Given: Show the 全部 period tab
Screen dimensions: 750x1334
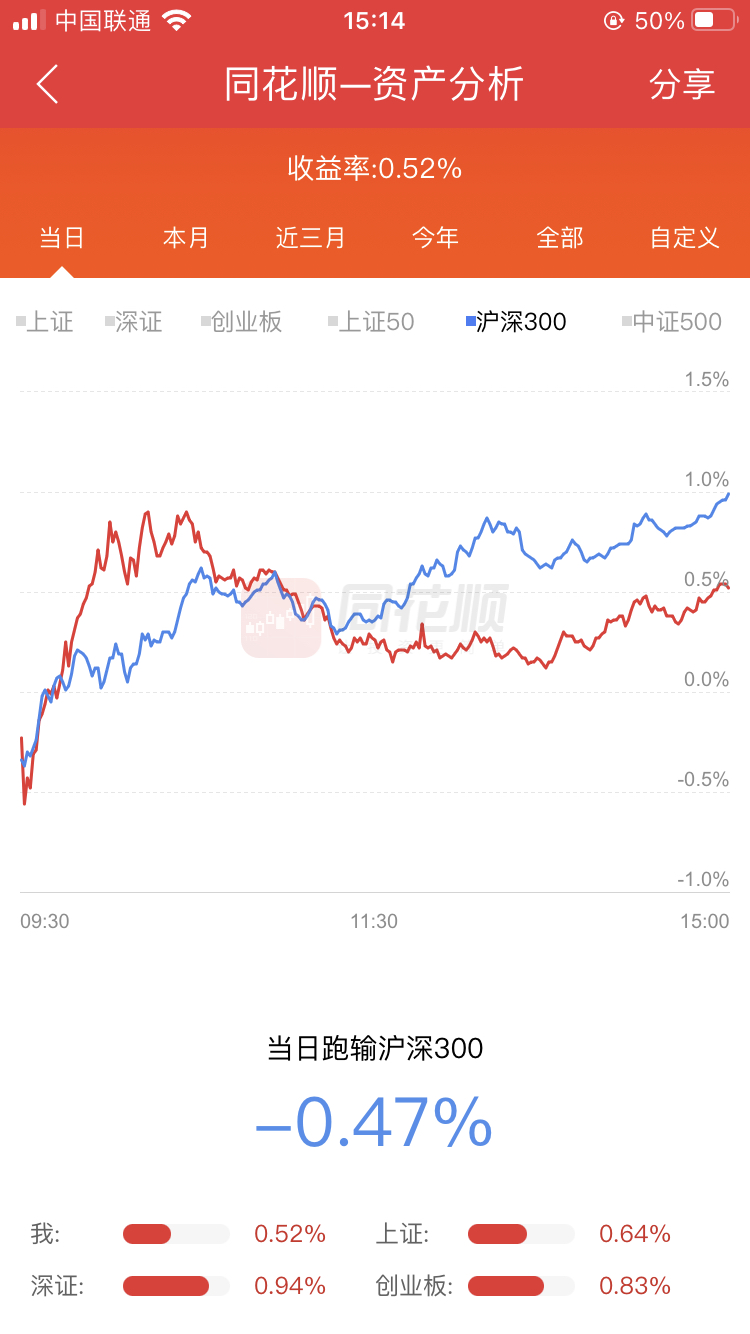Looking at the screenshot, I should tap(560, 238).
